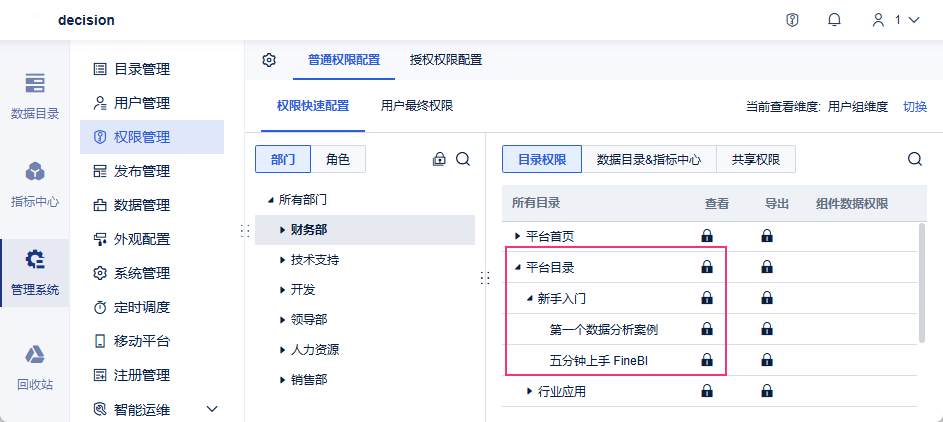The image size is (943, 422).
Task: Click the lock icon beside department search
Action: pyautogui.click(x=438, y=159)
